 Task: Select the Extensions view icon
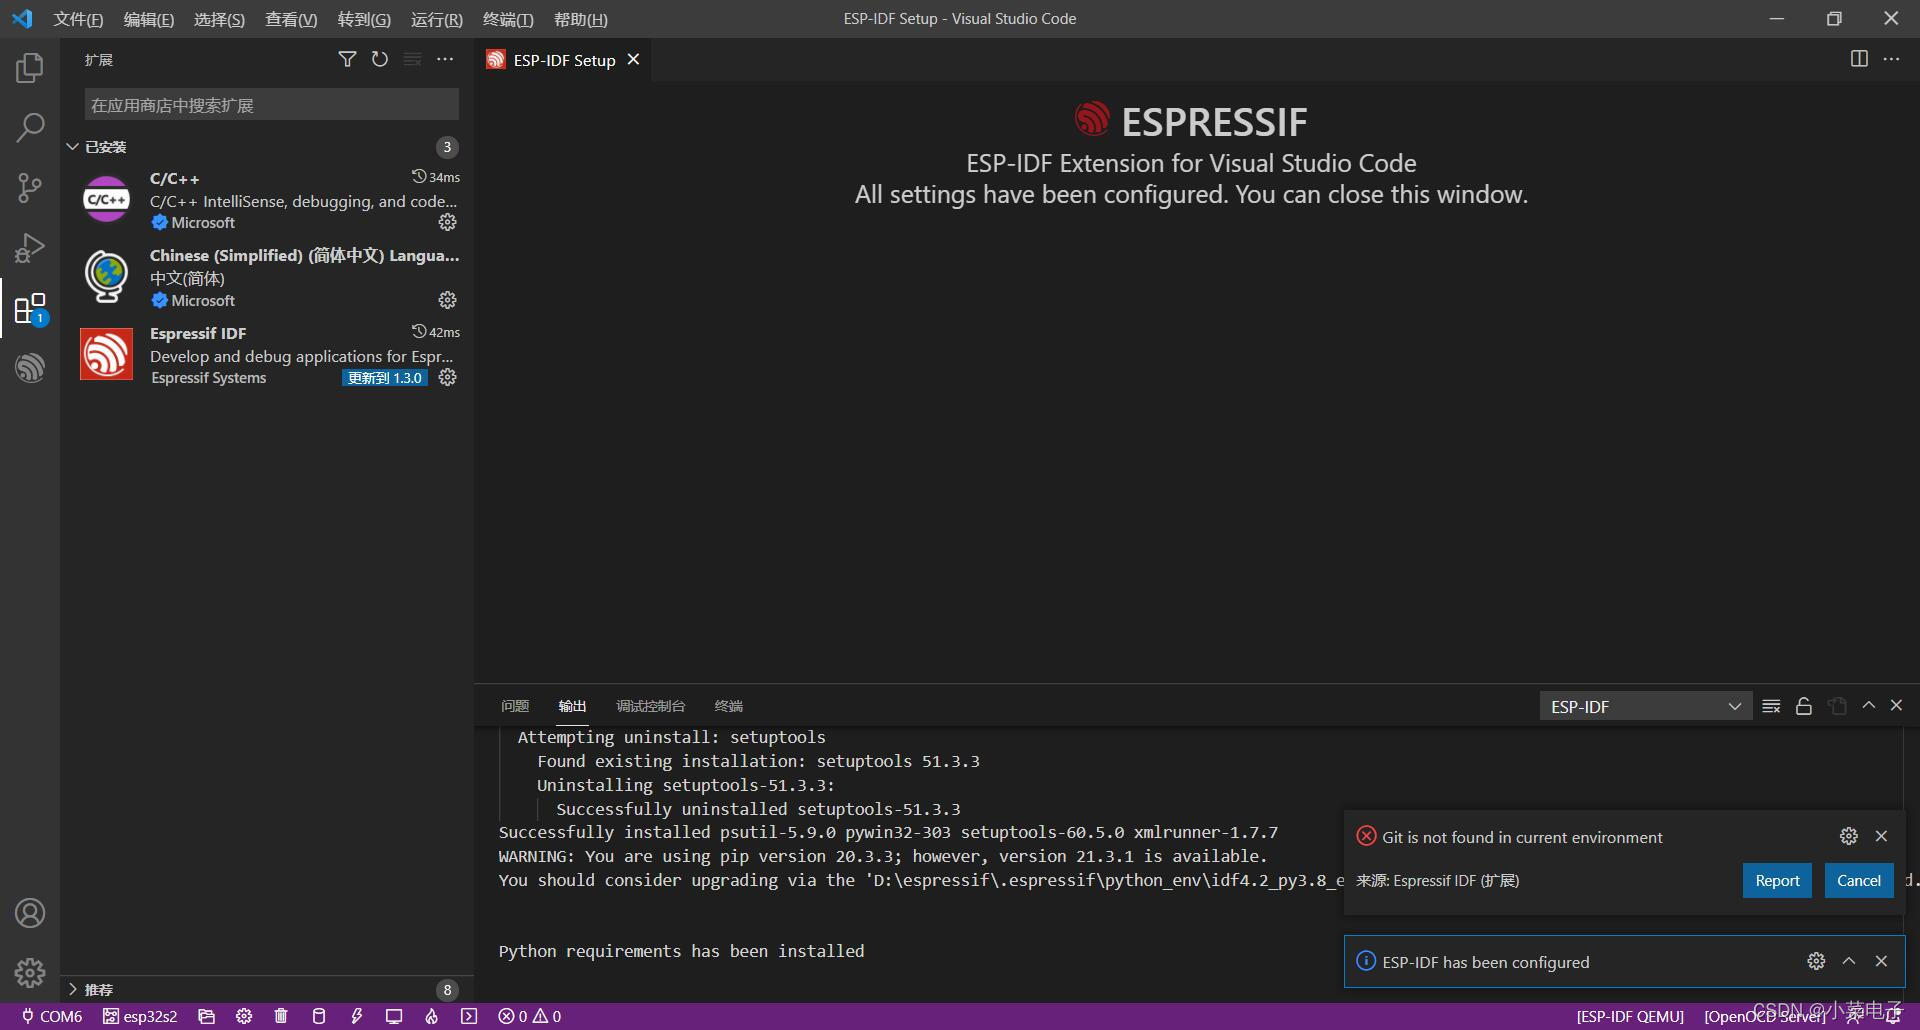[30, 308]
